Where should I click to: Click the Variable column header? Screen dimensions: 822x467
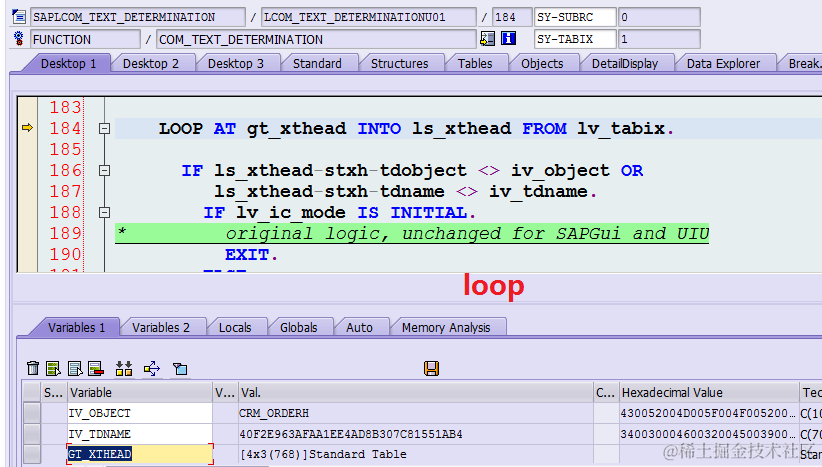click(140, 393)
